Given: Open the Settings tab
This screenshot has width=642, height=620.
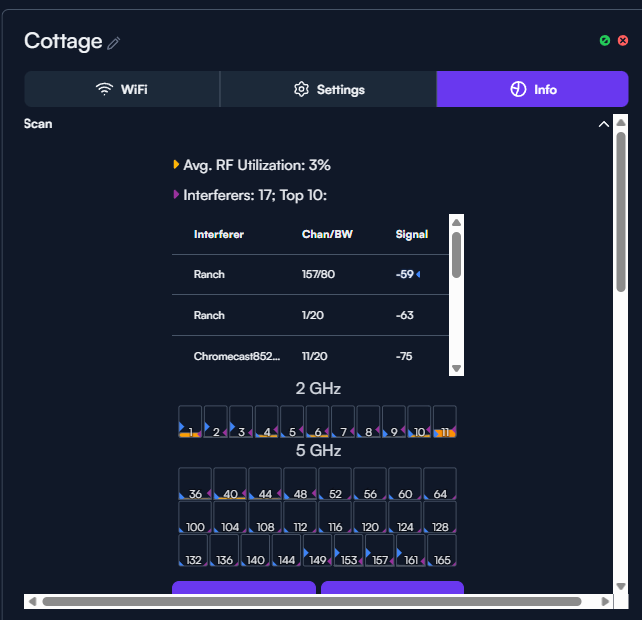Looking at the screenshot, I should tap(328, 89).
